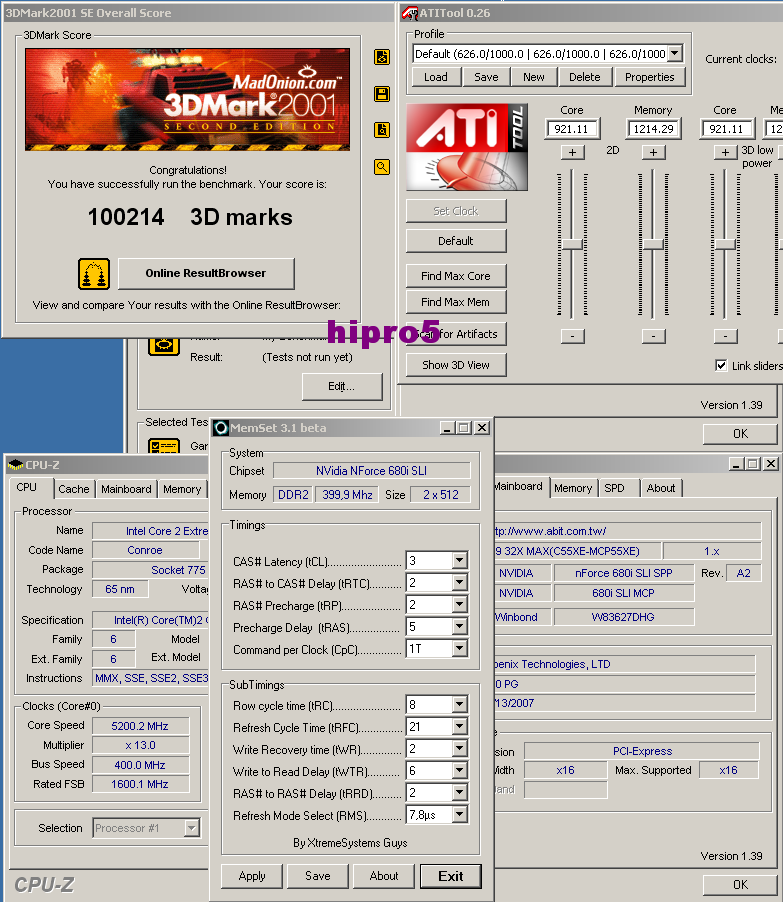
Task: Switch to the CPU tab in CPU-Z
Action: tap(26, 487)
